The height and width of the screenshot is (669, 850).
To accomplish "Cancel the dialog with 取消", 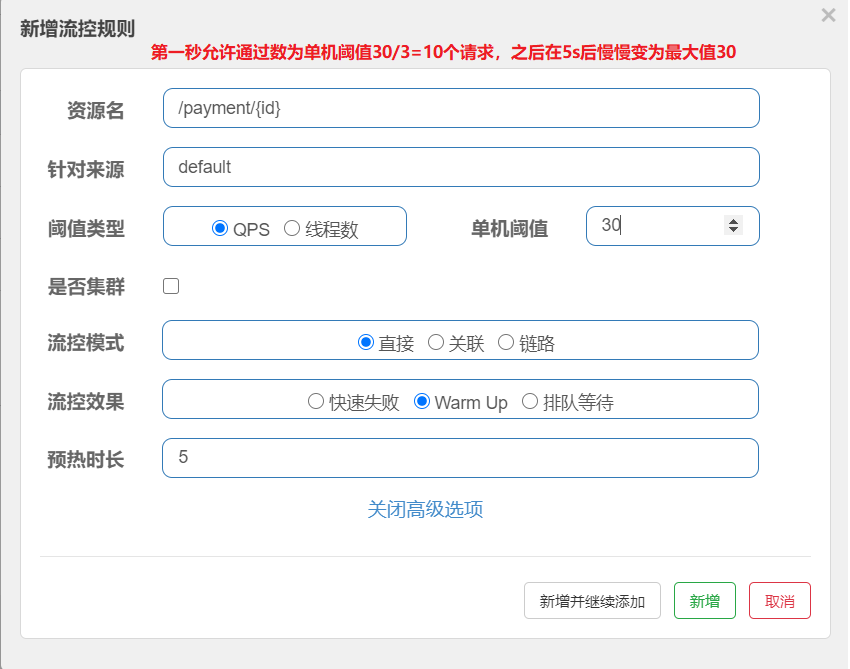I will pyautogui.click(x=779, y=601).
